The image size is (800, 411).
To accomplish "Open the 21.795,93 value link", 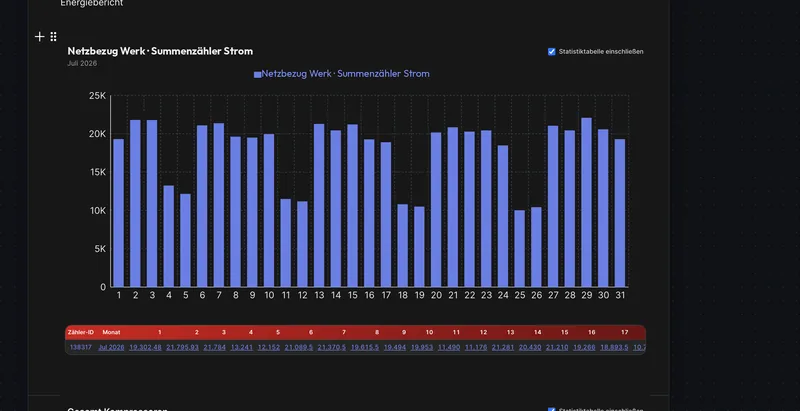I will coord(182,347).
